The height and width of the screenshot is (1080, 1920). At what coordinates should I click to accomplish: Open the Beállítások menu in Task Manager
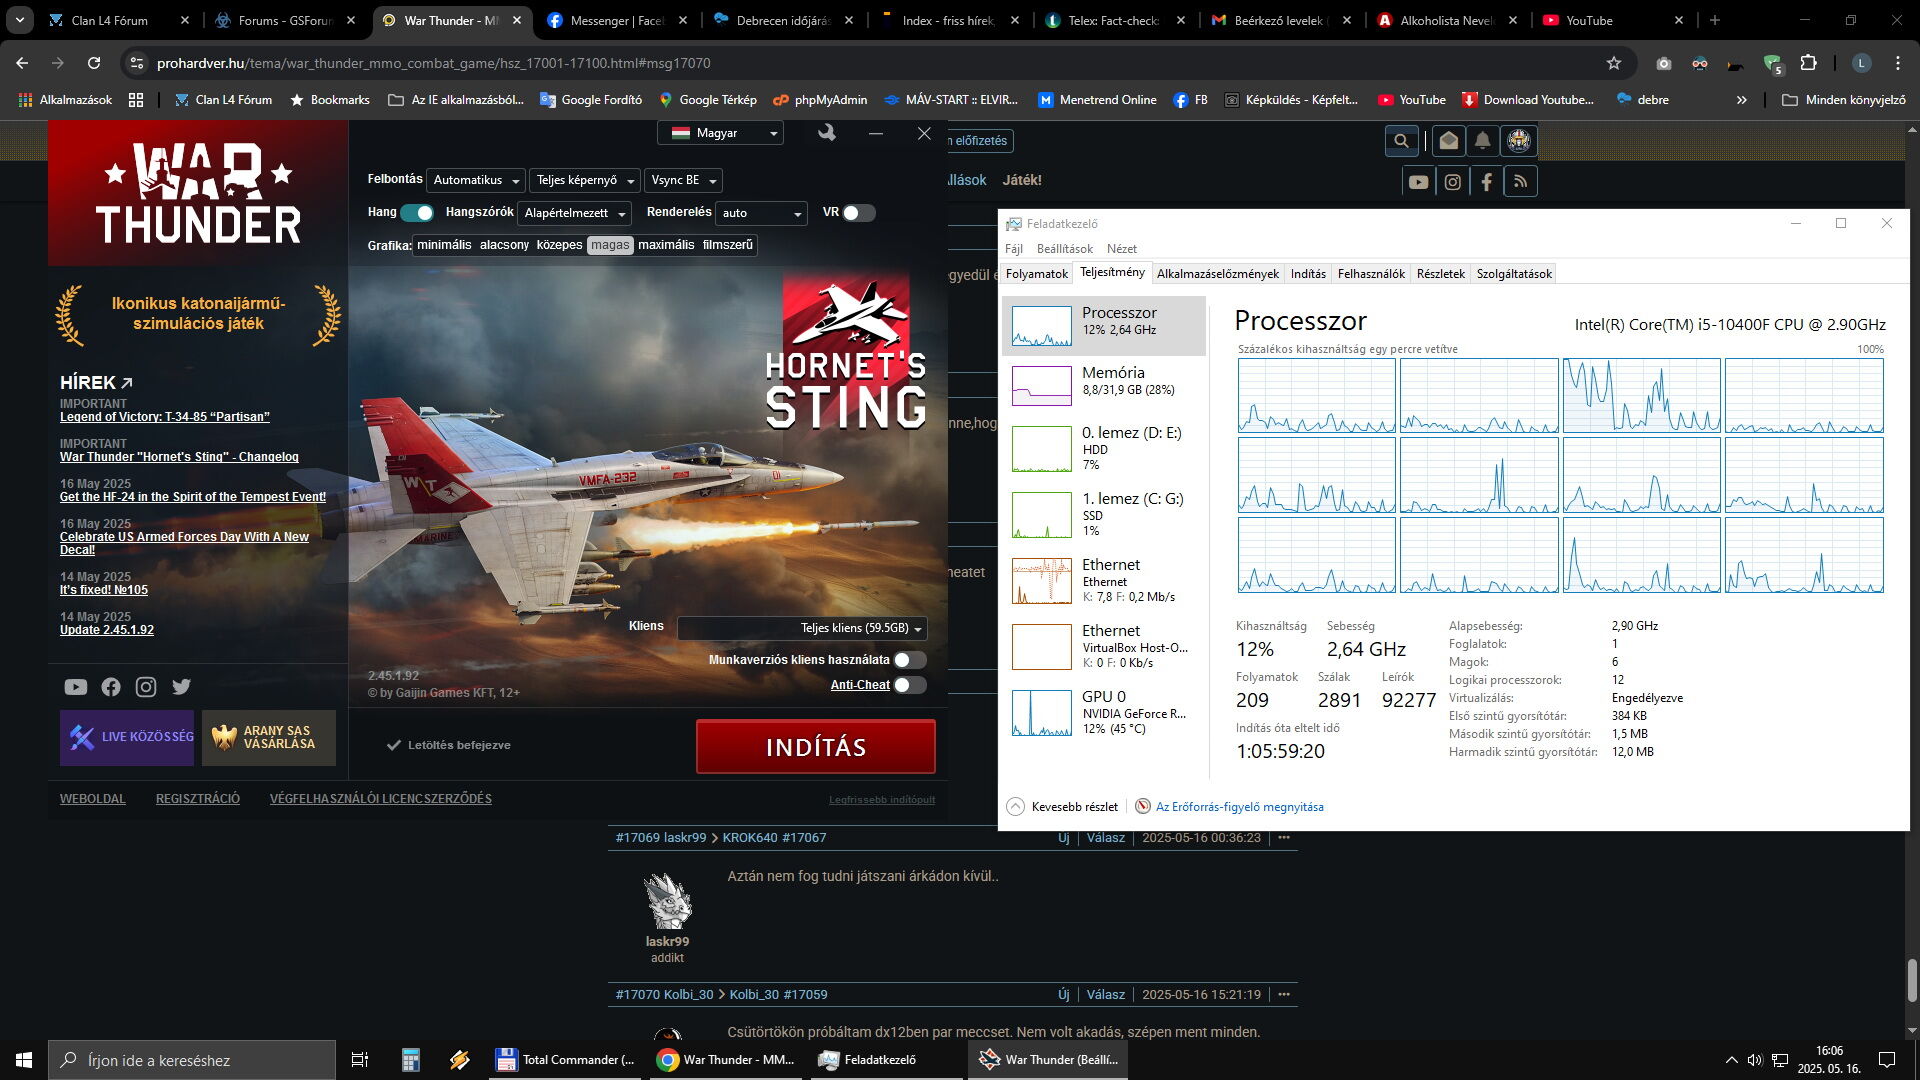pyautogui.click(x=1064, y=249)
